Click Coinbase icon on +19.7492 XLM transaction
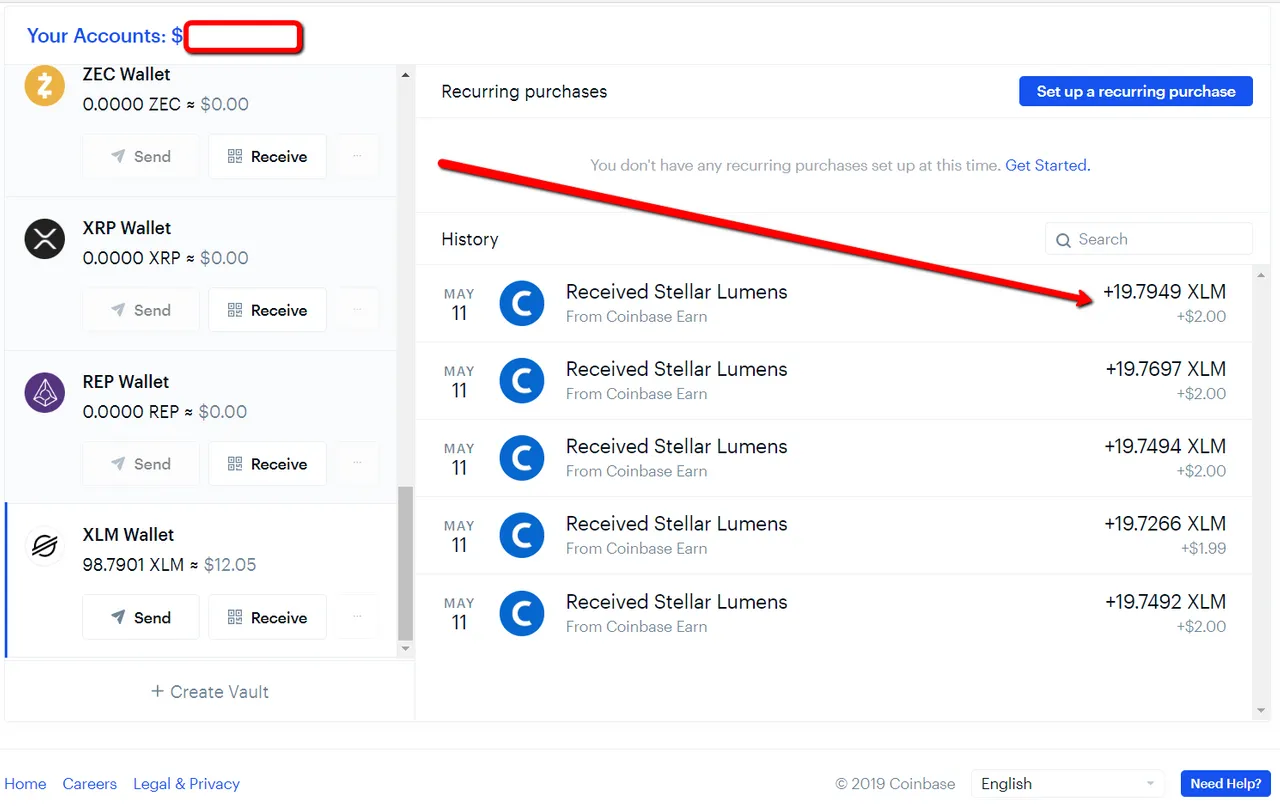 (522, 614)
